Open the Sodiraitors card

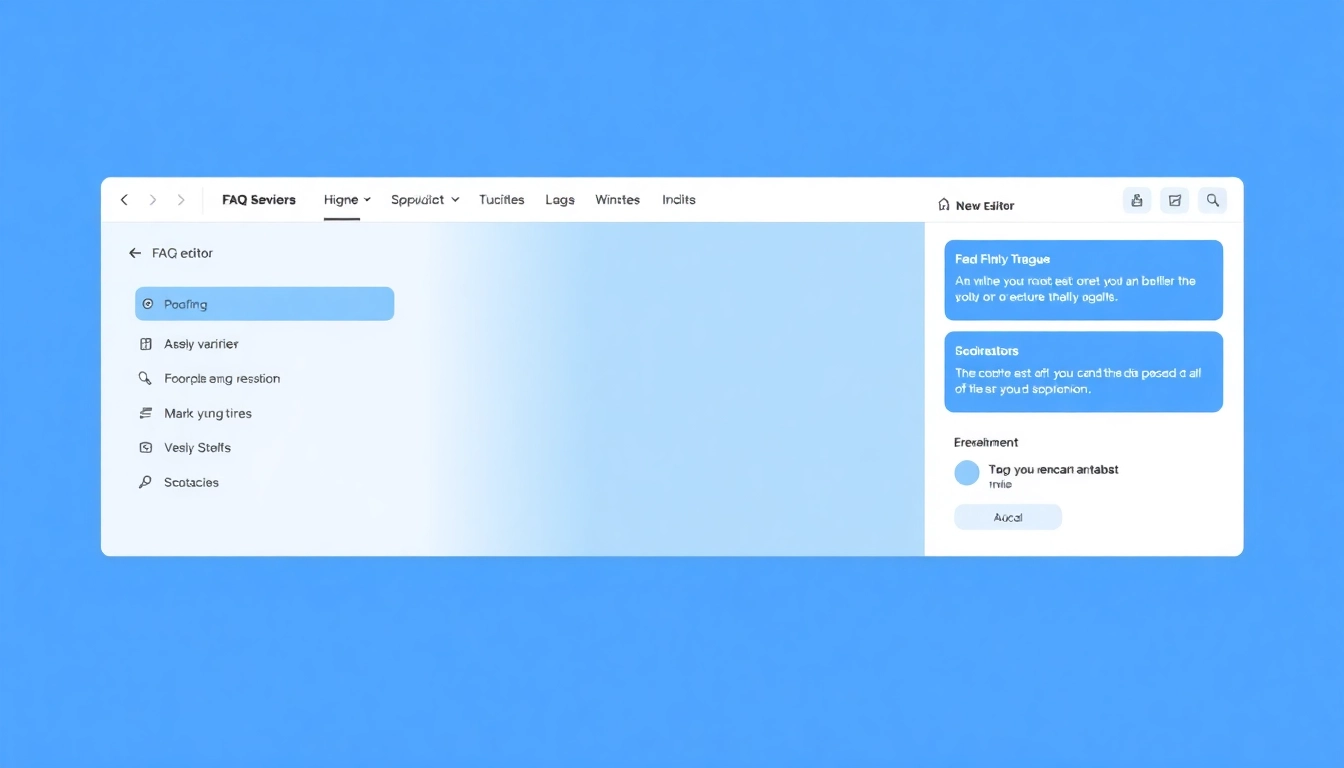[x=1084, y=372]
